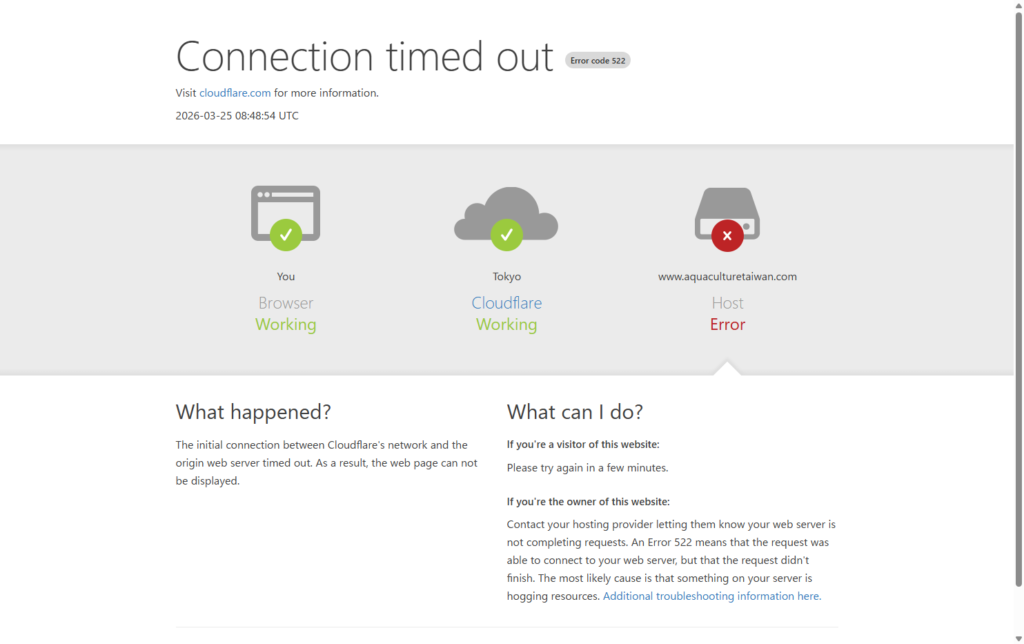Click the red X error badge on the host
Image resolution: width=1024 pixels, height=644 pixels.
pos(727,235)
